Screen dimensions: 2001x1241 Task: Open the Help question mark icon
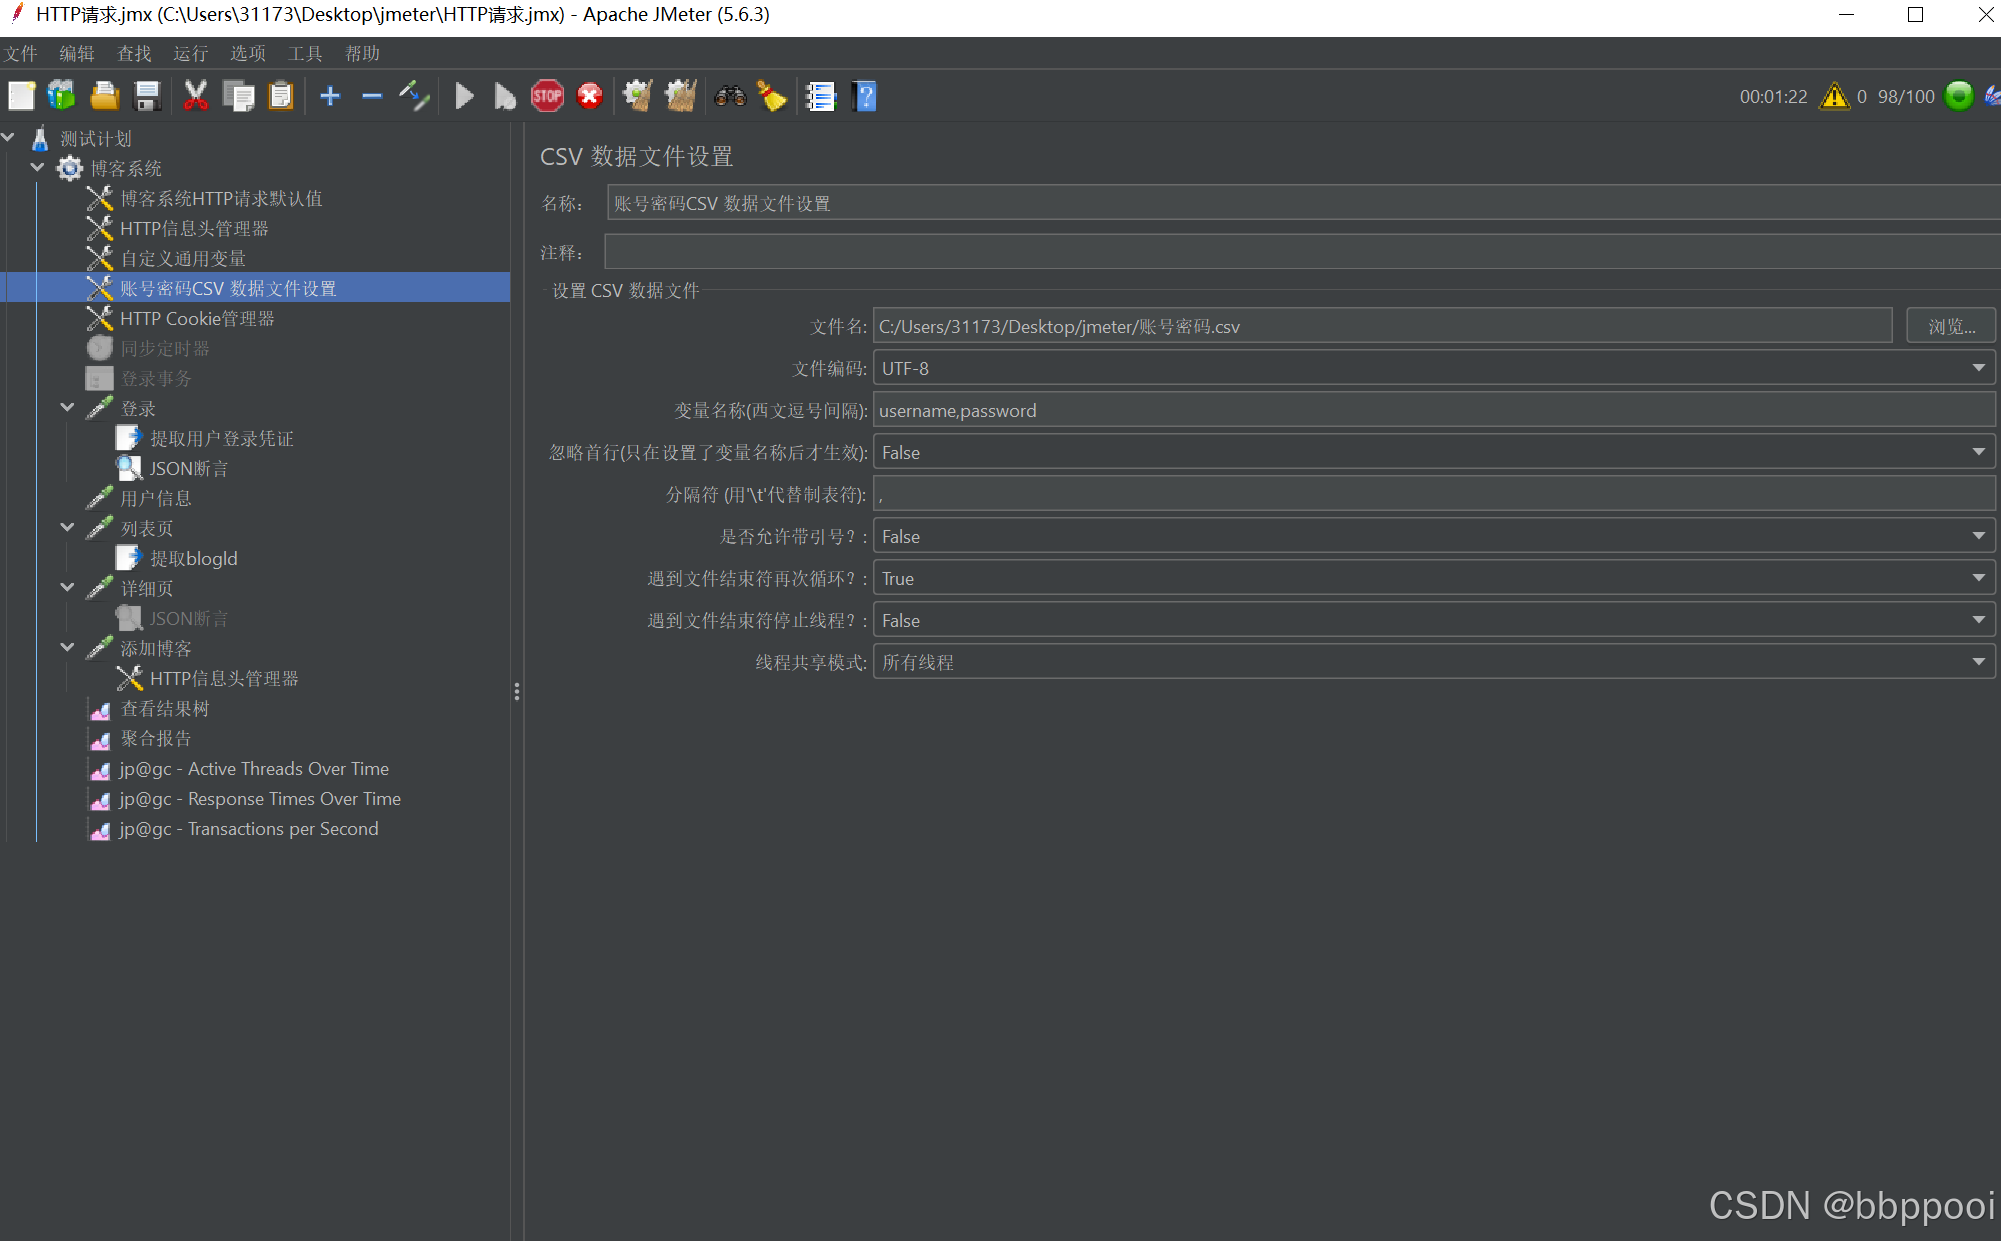pos(865,96)
